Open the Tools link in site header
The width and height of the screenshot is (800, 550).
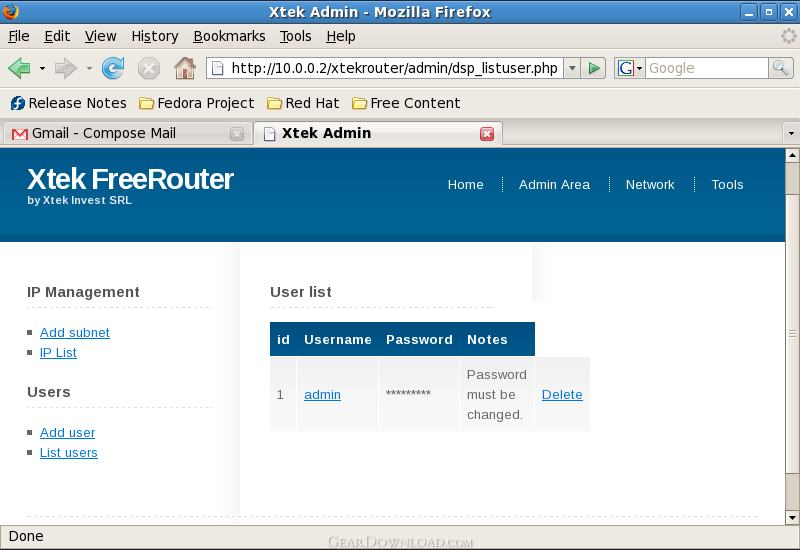pos(727,185)
